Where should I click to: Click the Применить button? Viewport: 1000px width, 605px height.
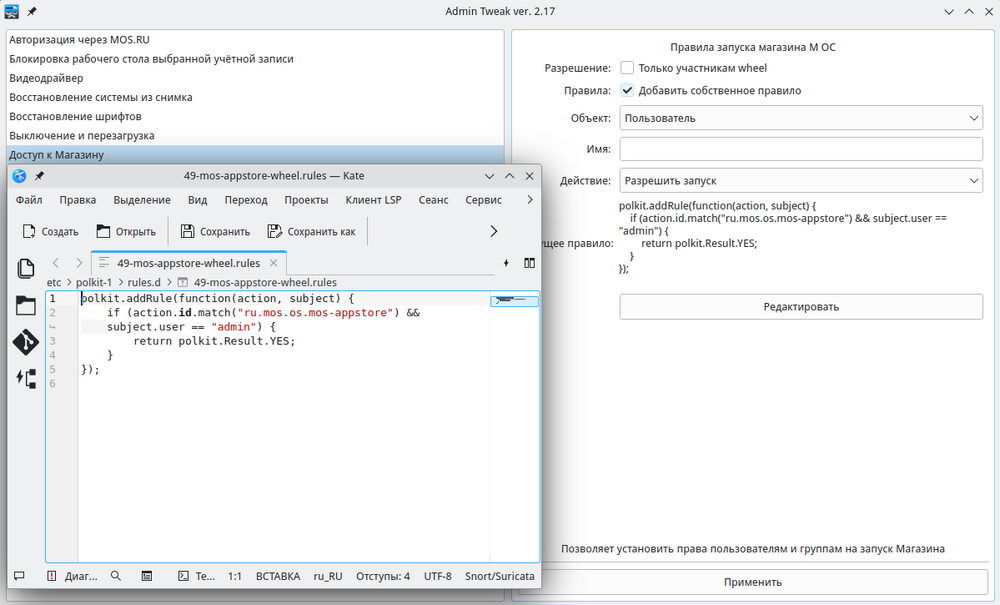[752, 582]
